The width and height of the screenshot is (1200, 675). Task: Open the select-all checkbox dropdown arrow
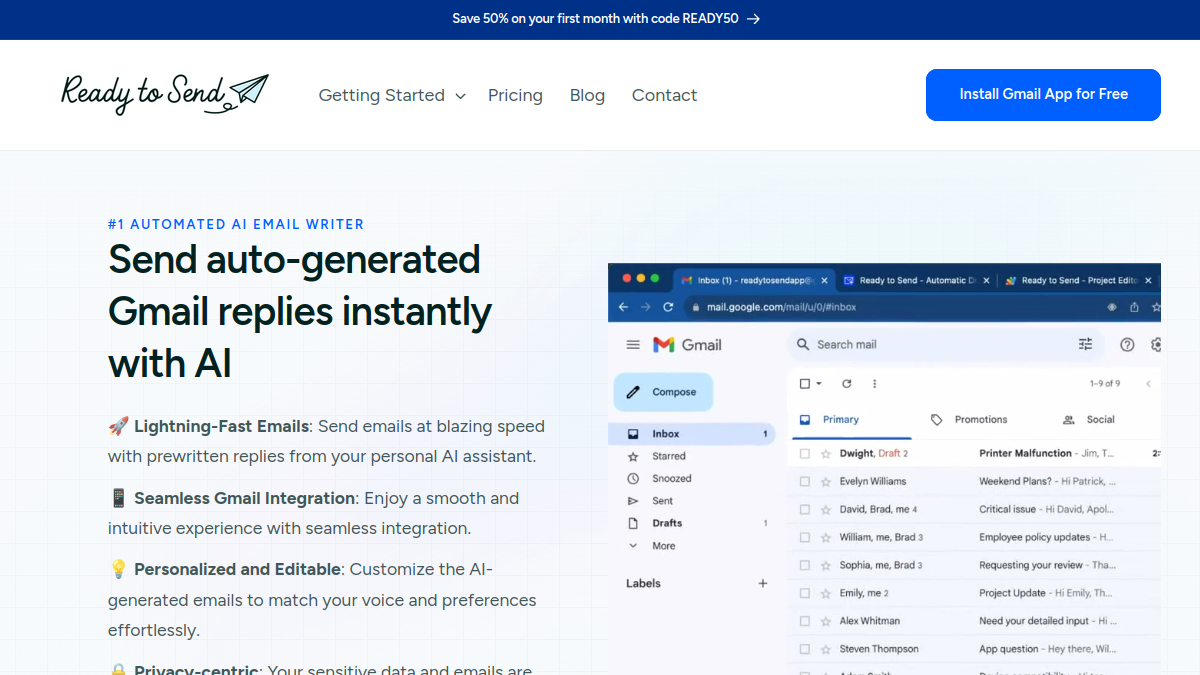[x=819, y=383]
